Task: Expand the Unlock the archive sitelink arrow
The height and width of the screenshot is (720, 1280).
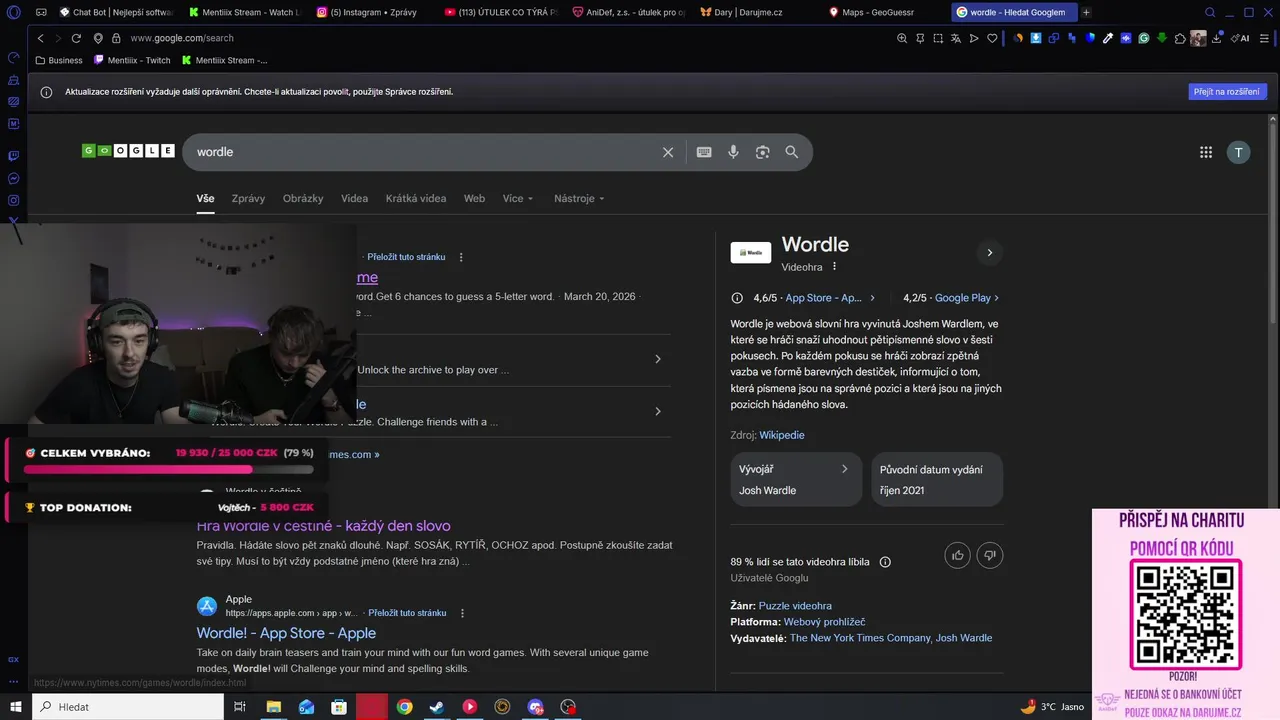Action: (x=657, y=359)
